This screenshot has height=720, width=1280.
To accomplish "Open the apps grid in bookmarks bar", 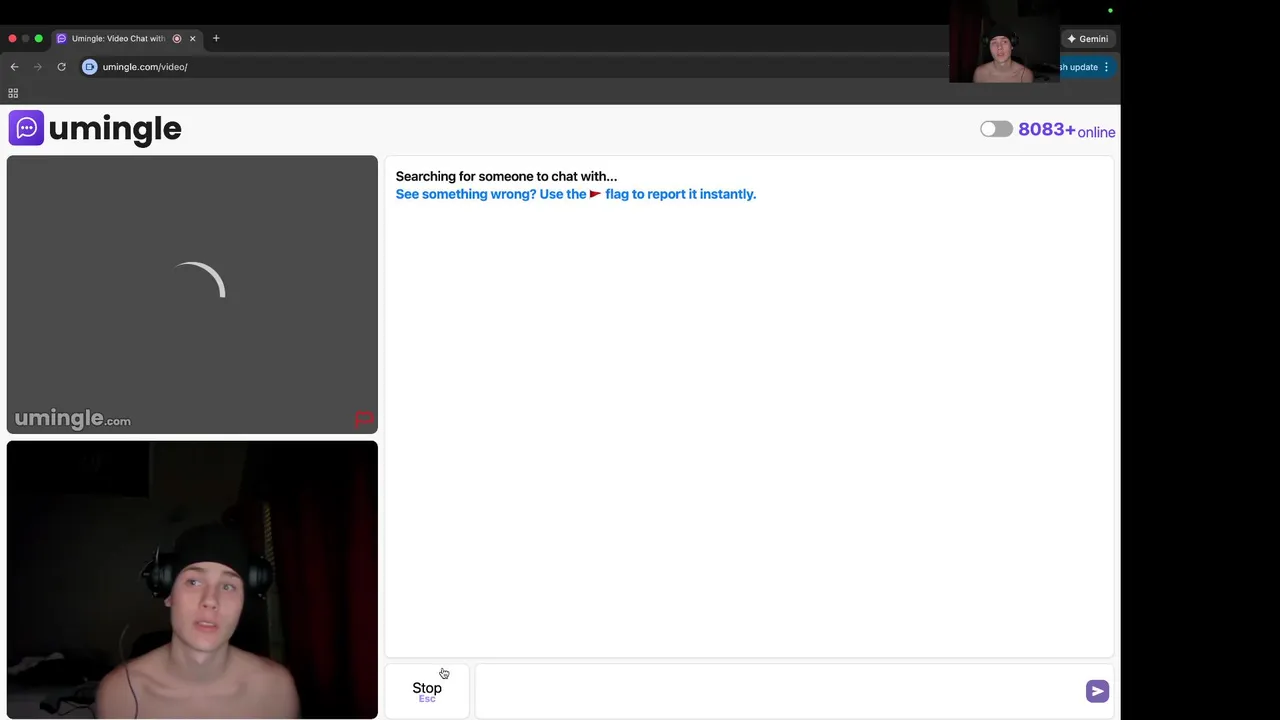I will click(x=13, y=93).
